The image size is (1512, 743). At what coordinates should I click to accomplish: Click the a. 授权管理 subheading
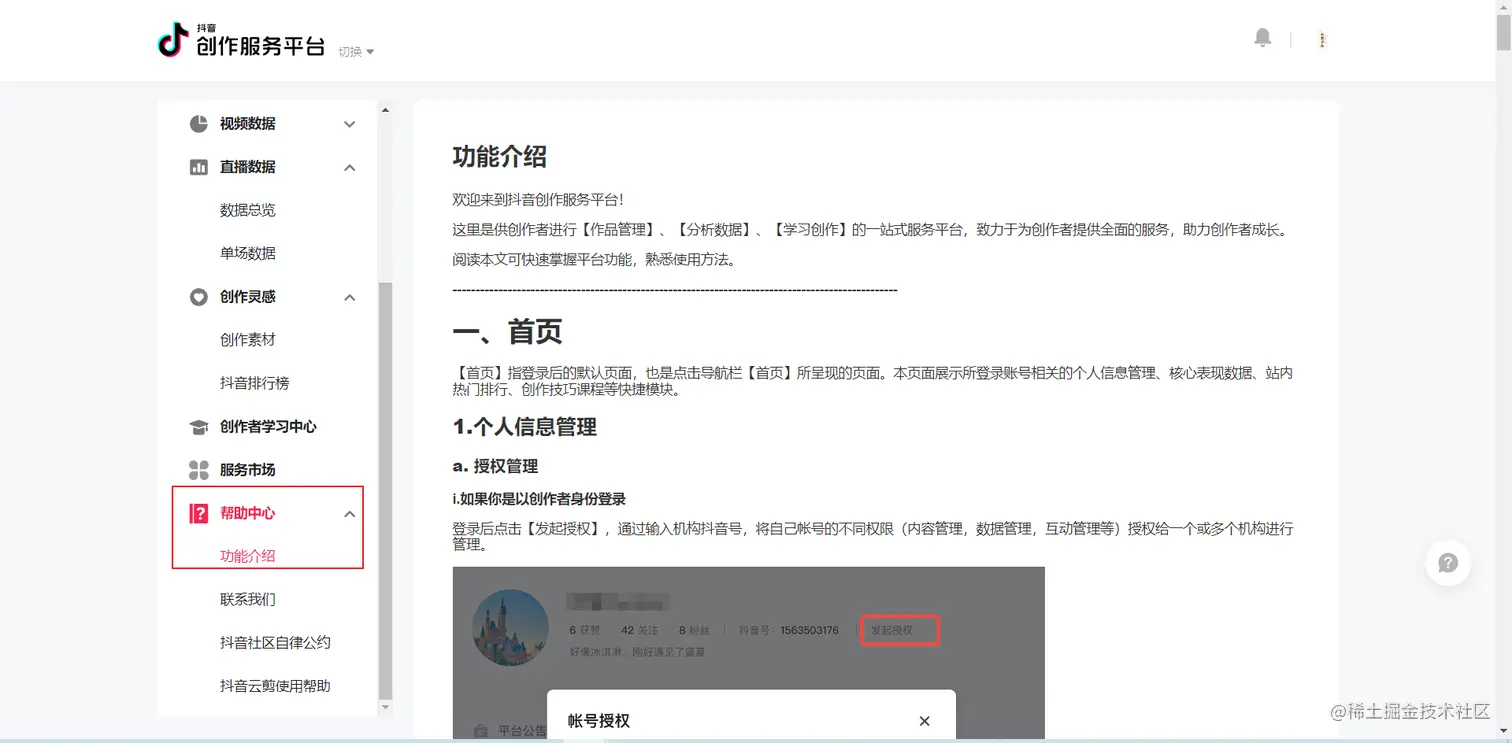495,466
